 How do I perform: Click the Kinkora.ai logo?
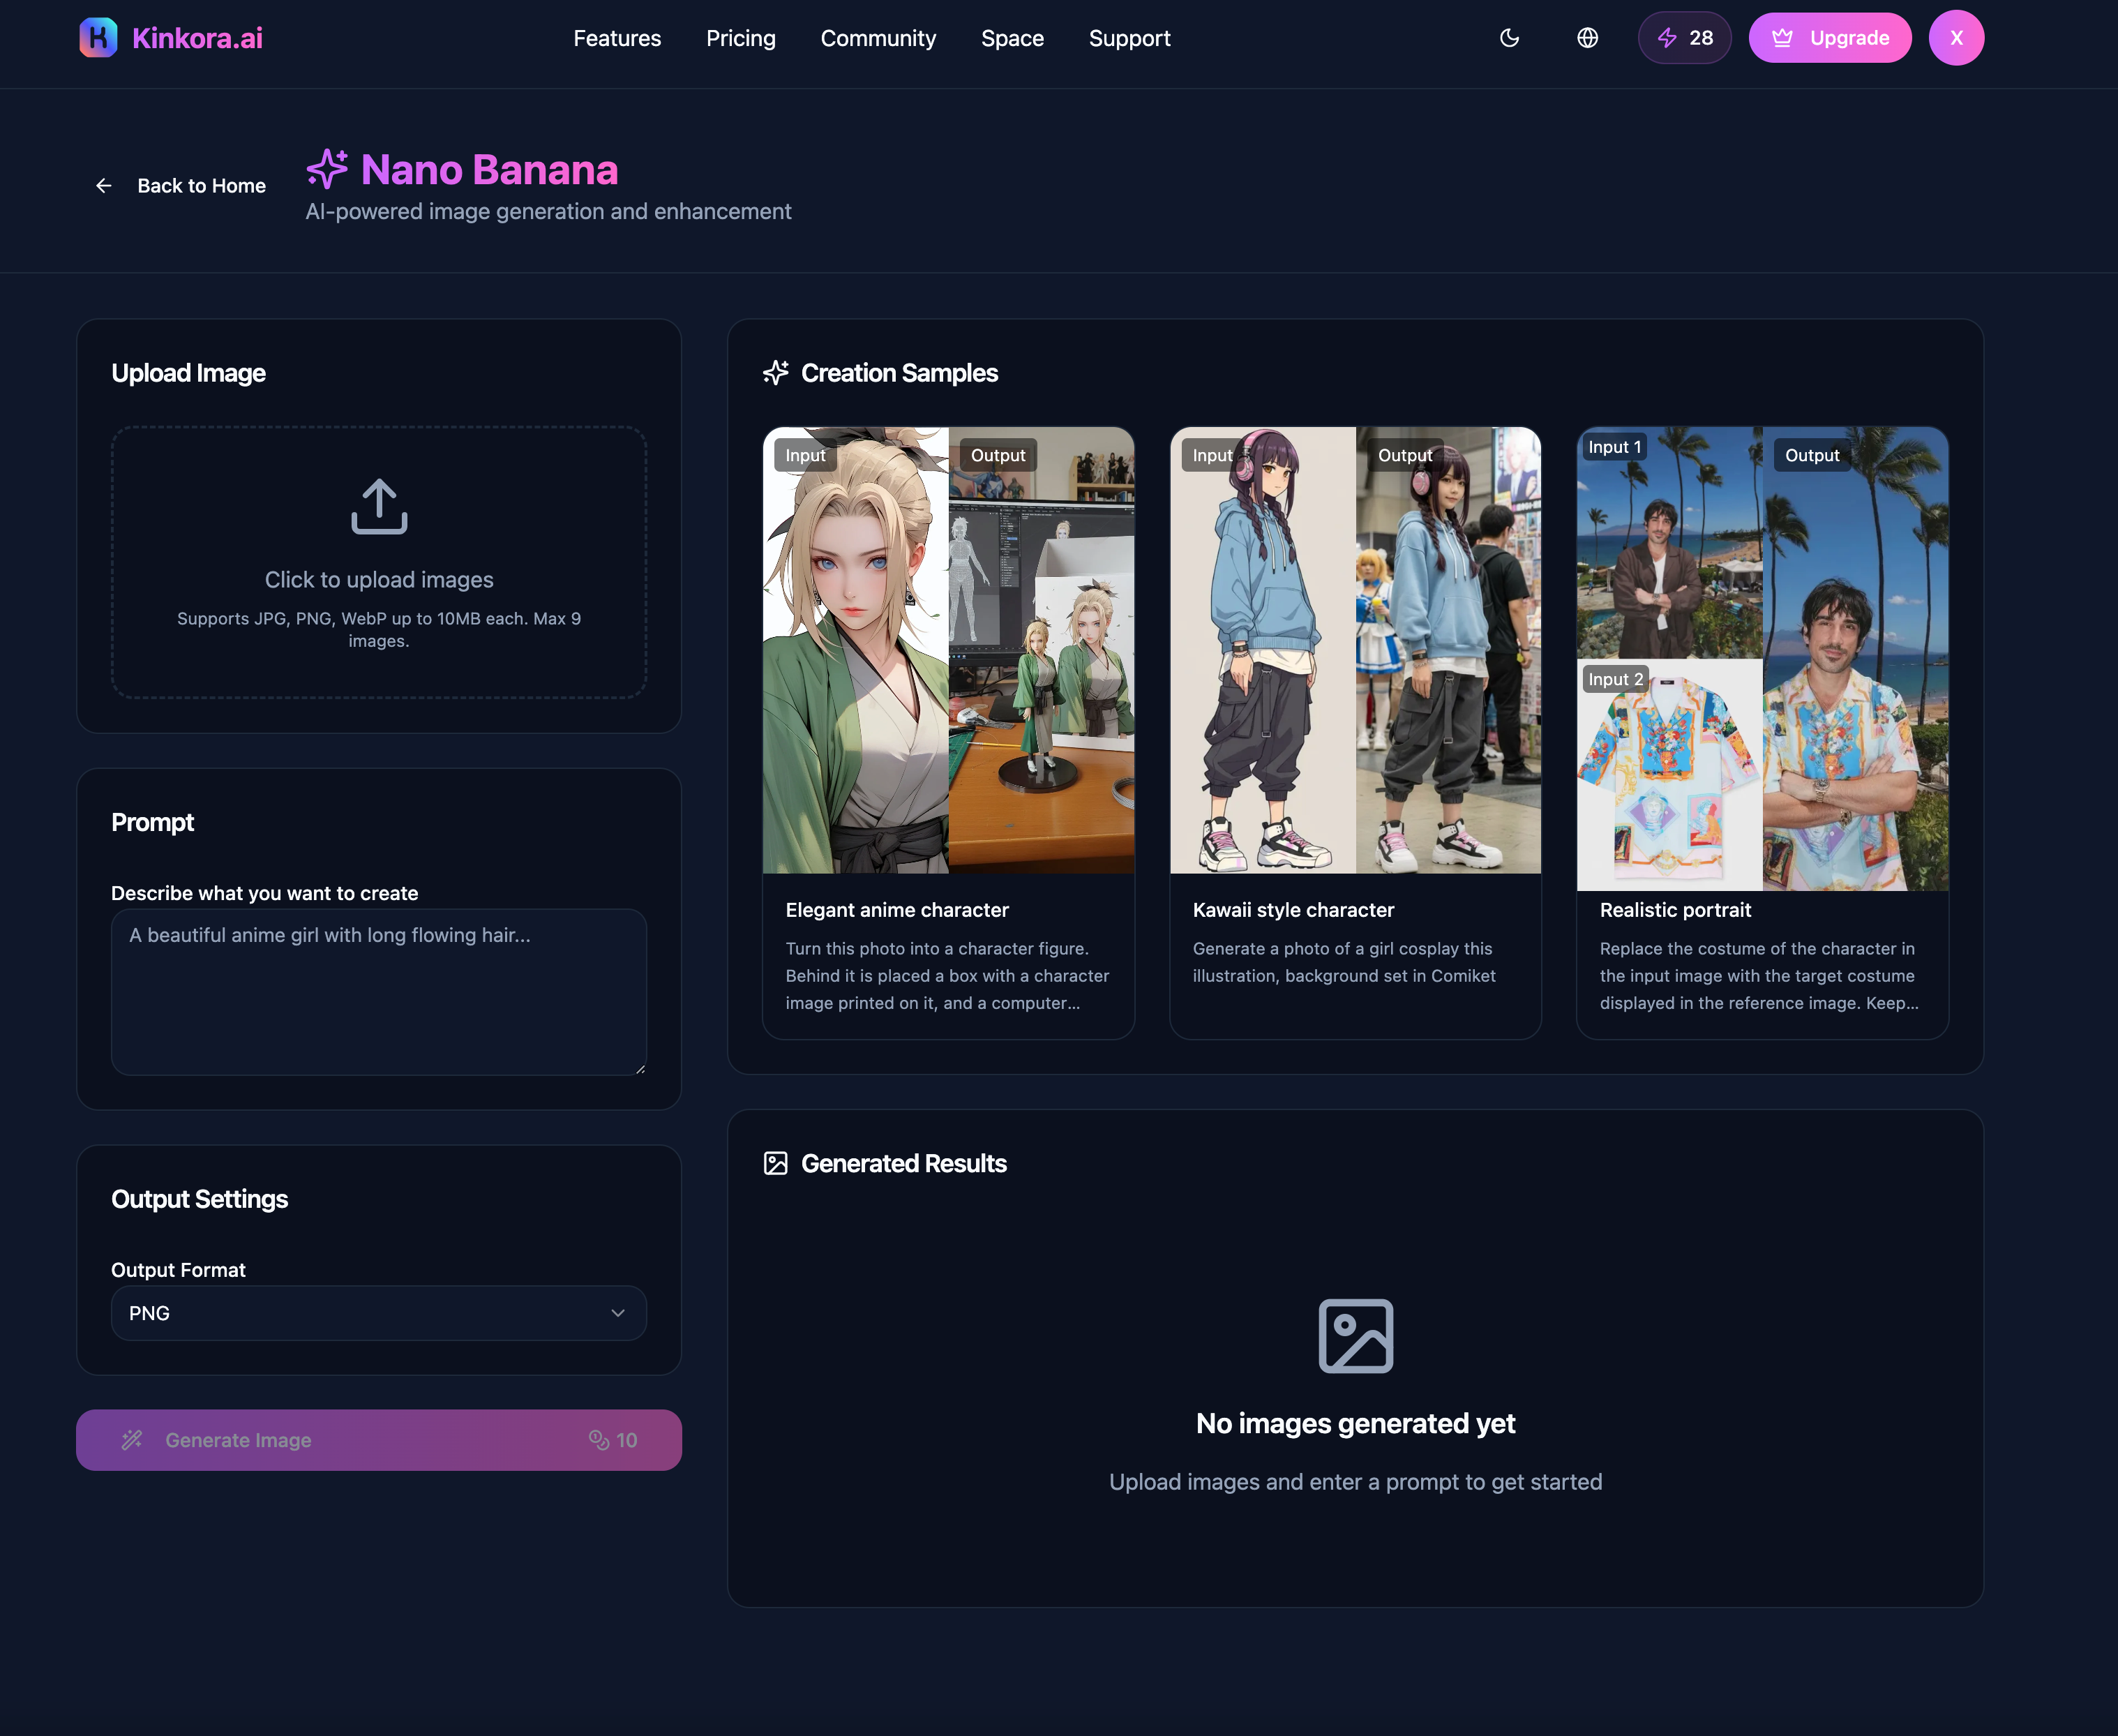point(172,37)
